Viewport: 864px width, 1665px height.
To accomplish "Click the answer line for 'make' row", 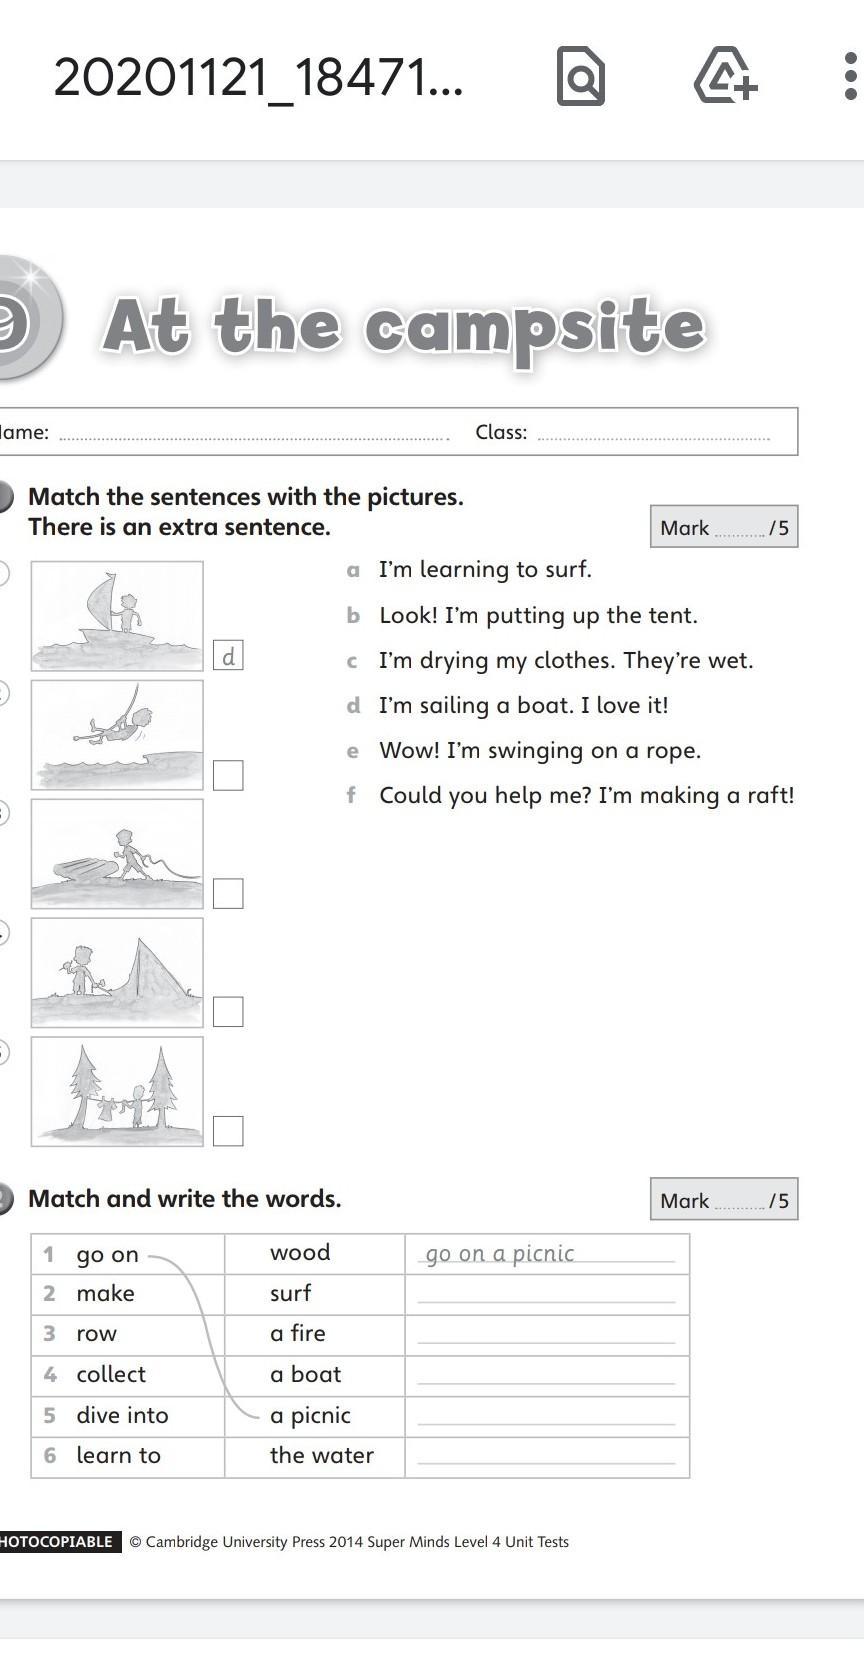I will [546, 1294].
